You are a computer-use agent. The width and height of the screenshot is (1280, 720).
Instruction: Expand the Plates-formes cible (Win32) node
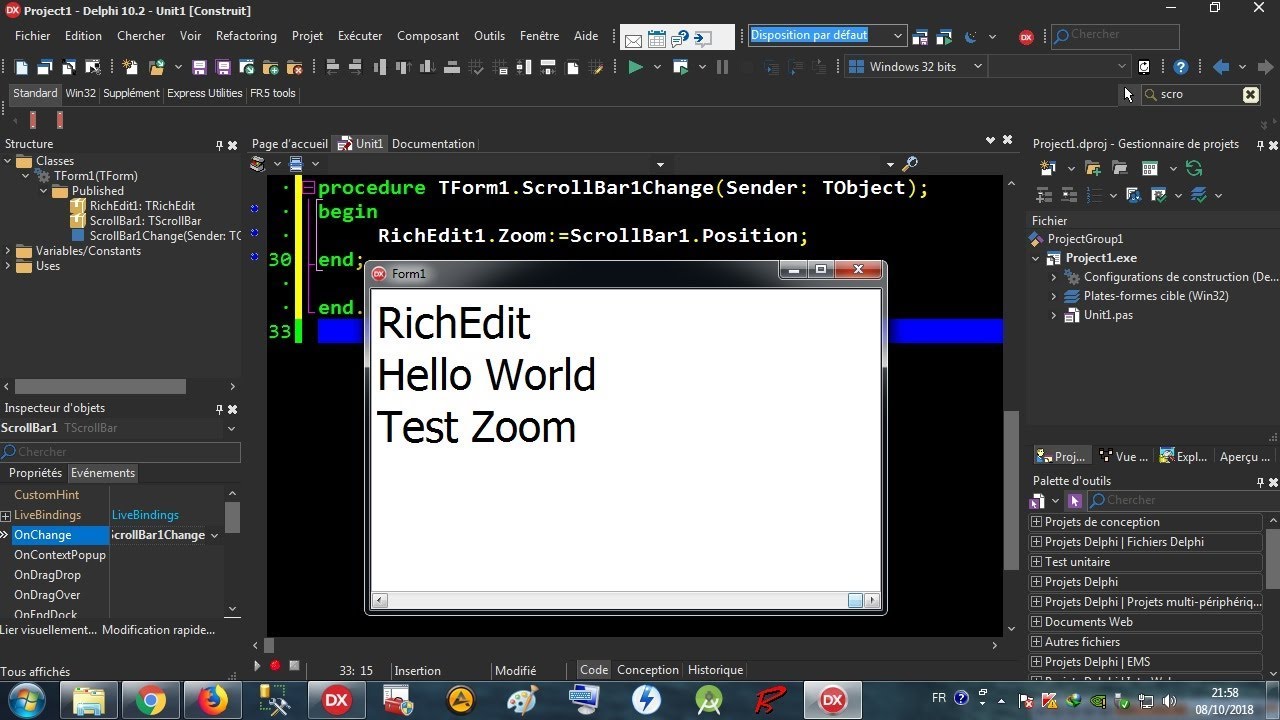pyautogui.click(x=1054, y=296)
